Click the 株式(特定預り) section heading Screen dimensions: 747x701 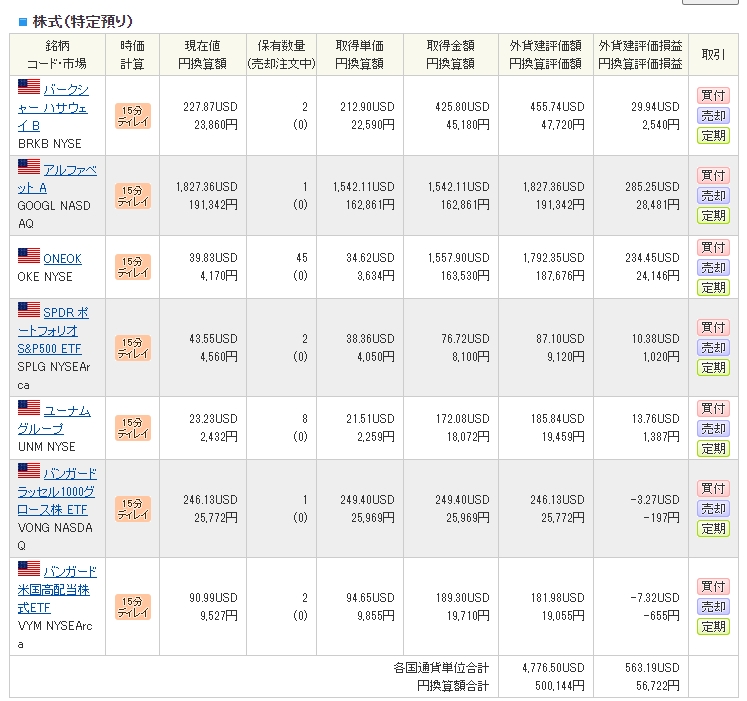pos(82,21)
